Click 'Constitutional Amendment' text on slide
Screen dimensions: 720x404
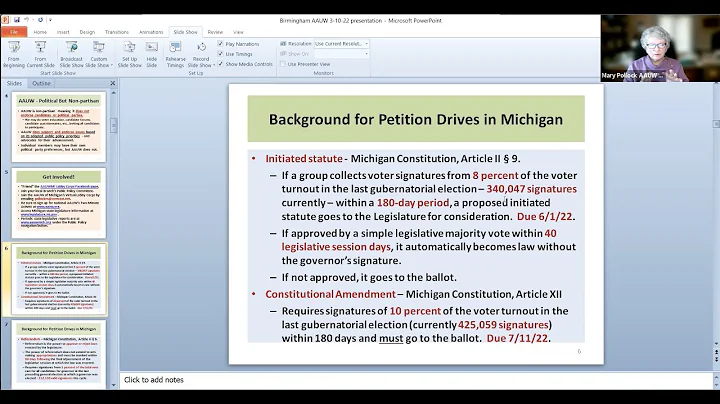(330, 294)
